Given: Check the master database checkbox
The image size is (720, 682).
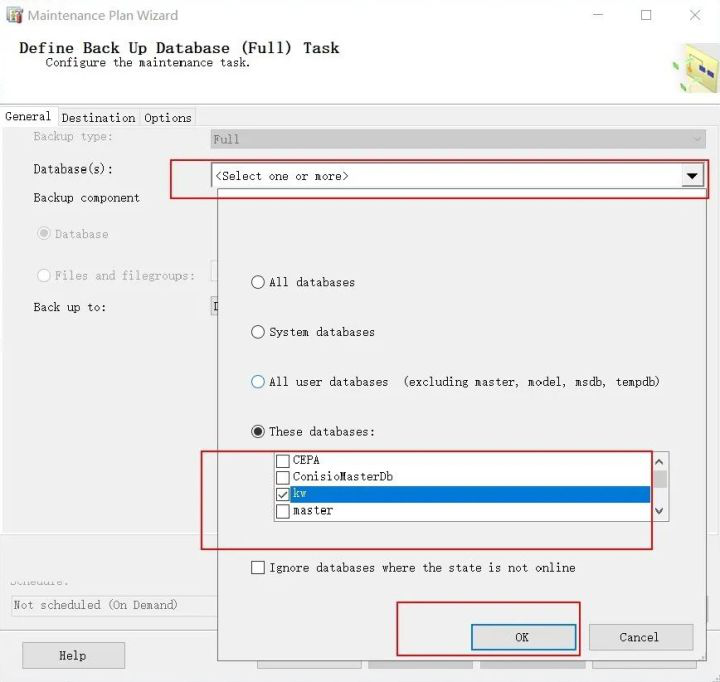Looking at the screenshot, I should click(x=283, y=511).
